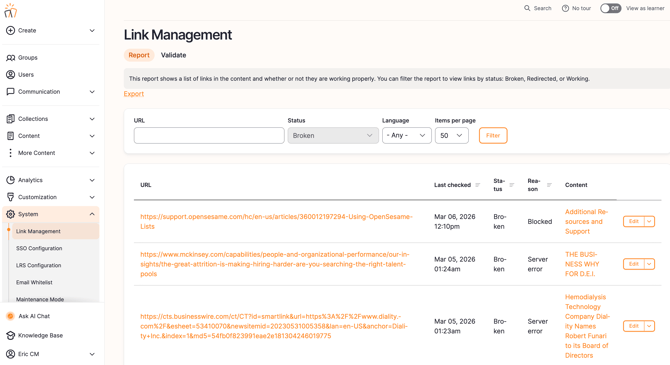
Task: Click the Filter button
Action: pos(493,135)
